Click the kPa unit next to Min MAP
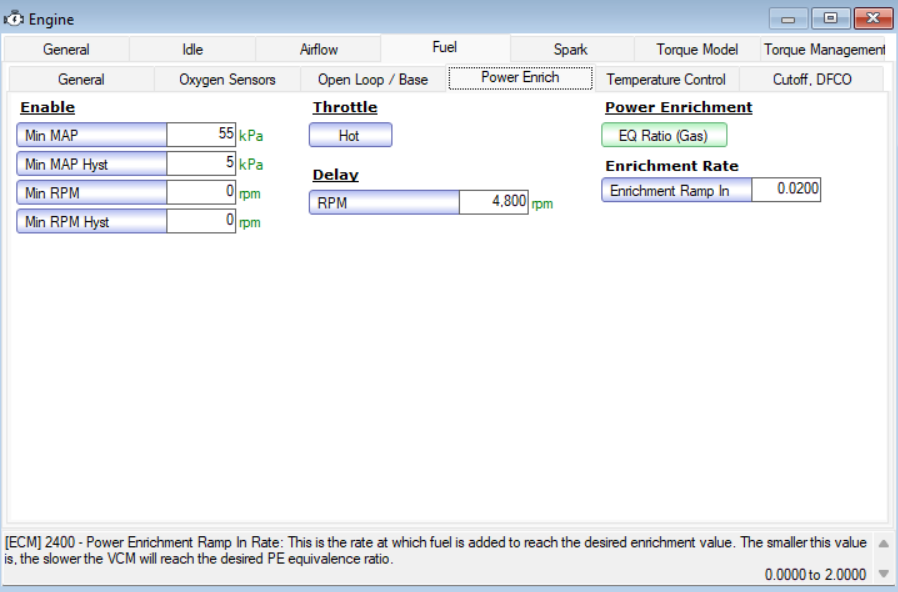Viewport: 898px width, 592px height. pyautogui.click(x=251, y=136)
